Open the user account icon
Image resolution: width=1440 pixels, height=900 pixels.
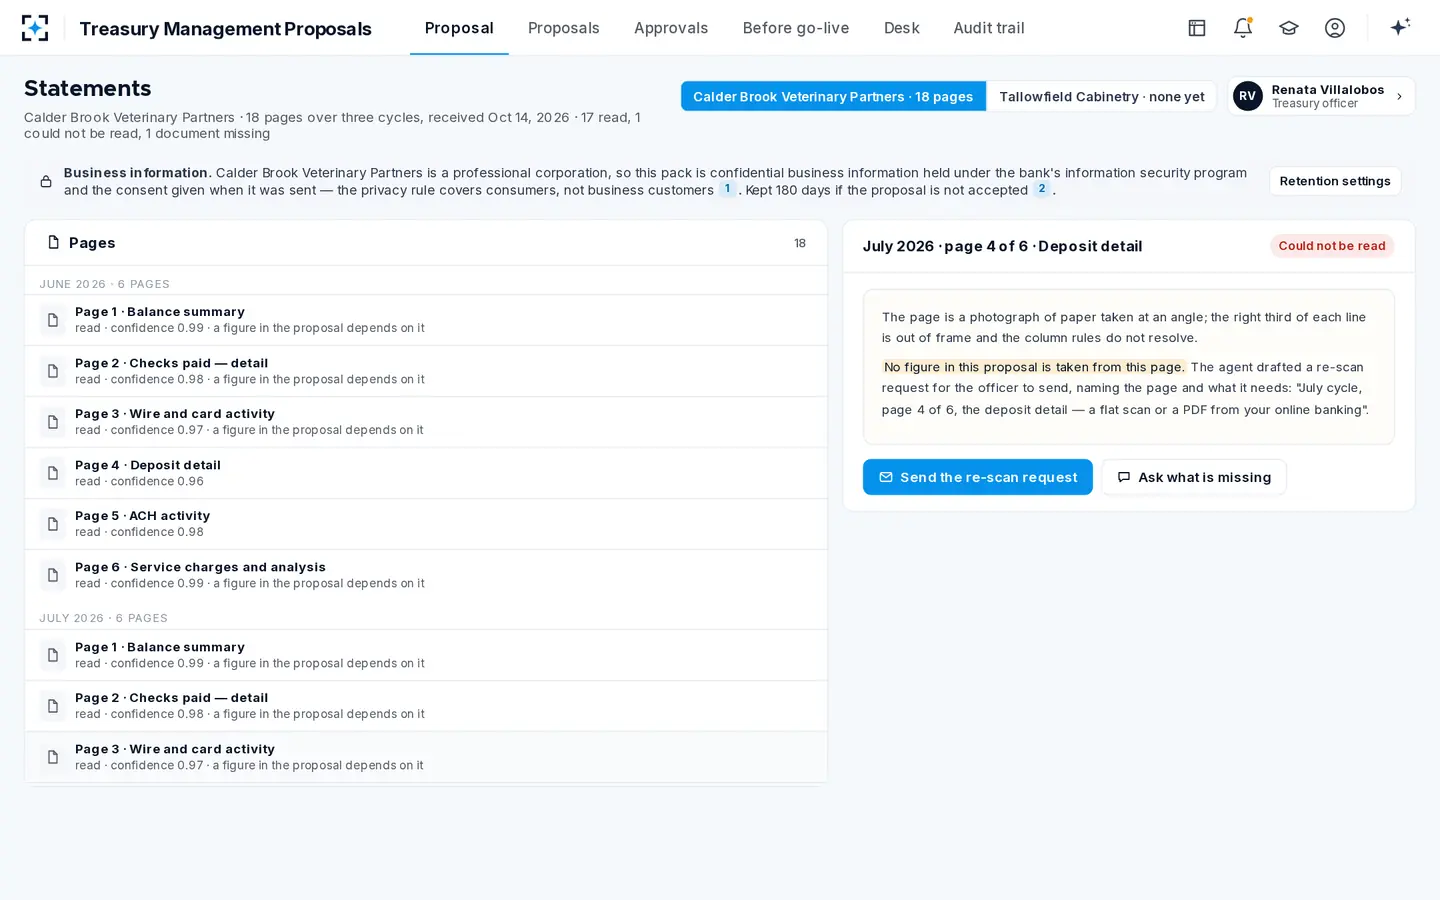coord(1335,28)
